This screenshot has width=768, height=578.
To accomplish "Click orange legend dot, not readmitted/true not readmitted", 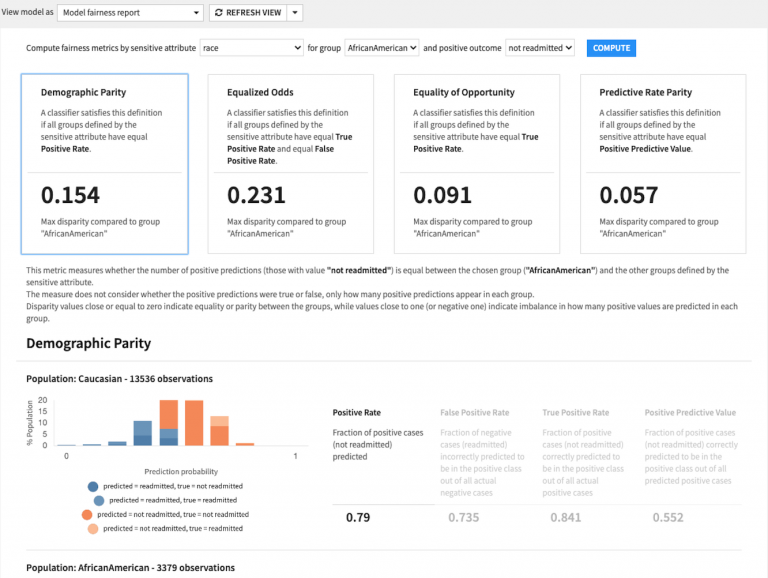I will click(87, 515).
